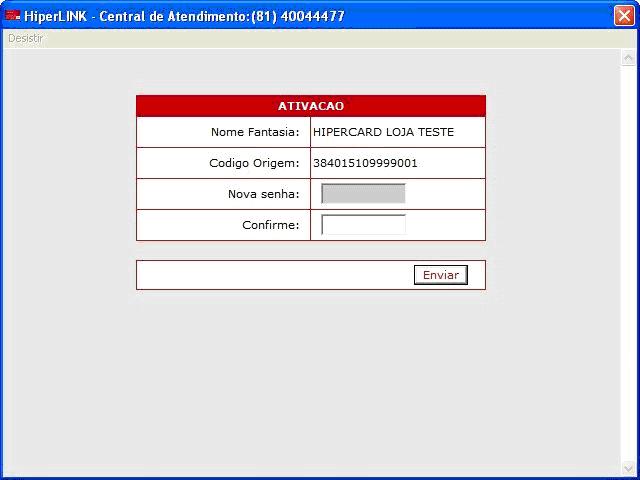Click the Codigo Origem label
The height and width of the screenshot is (480, 640).
(254, 163)
